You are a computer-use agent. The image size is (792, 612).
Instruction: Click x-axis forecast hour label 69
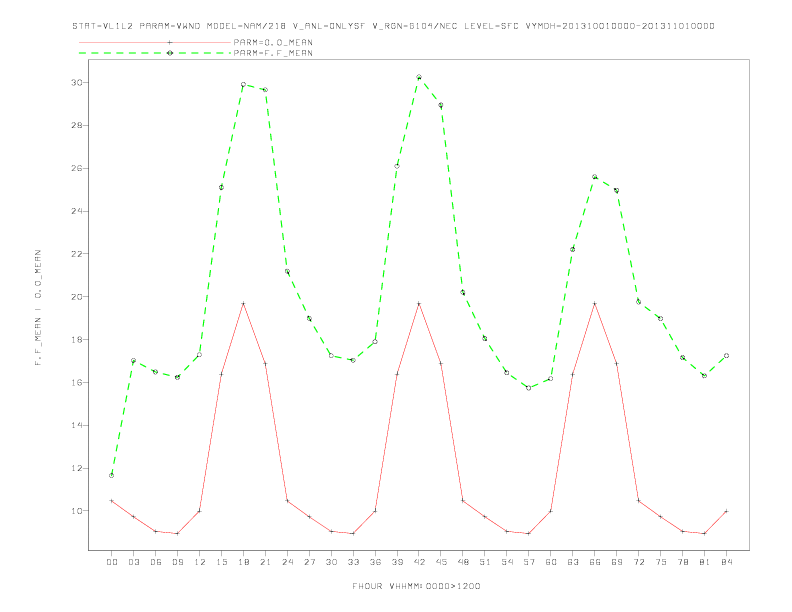tap(617, 562)
